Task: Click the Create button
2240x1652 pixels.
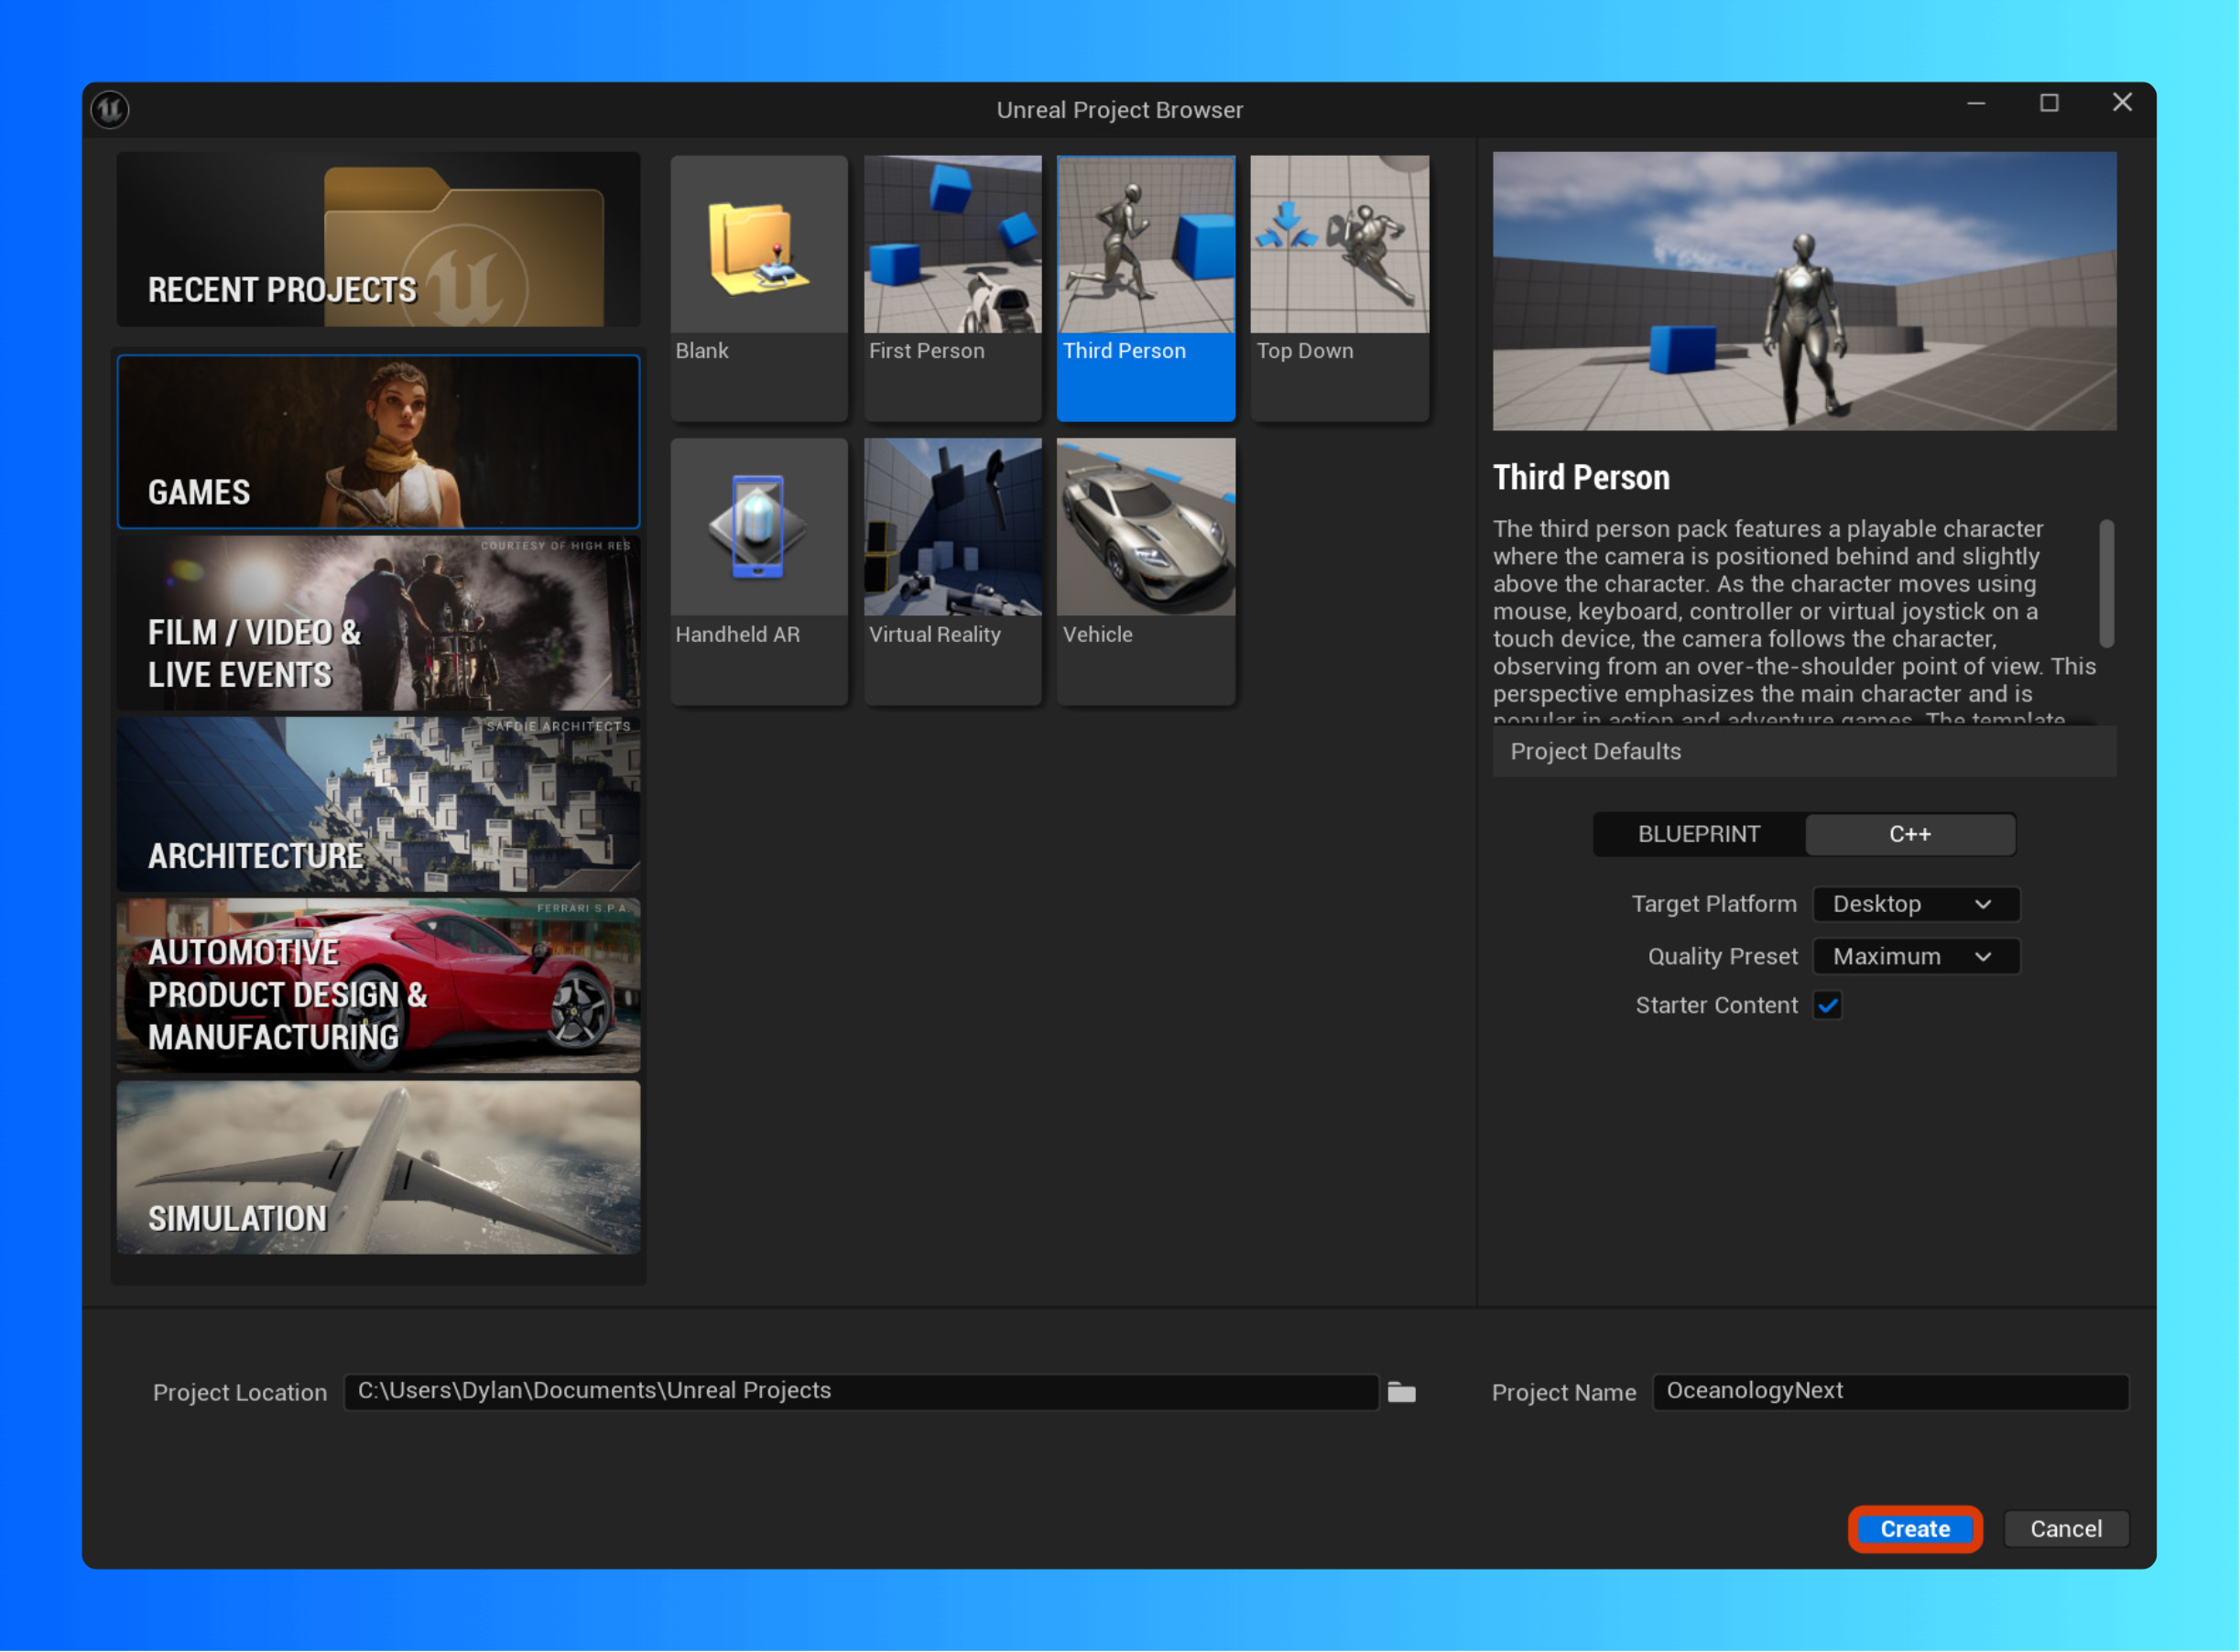Action: coord(1915,1529)
